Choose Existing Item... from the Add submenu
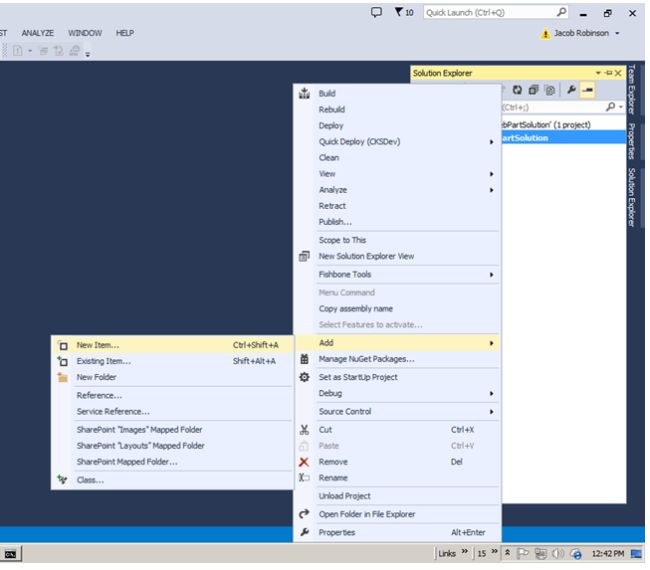The image size is (650, 570). 172,361
